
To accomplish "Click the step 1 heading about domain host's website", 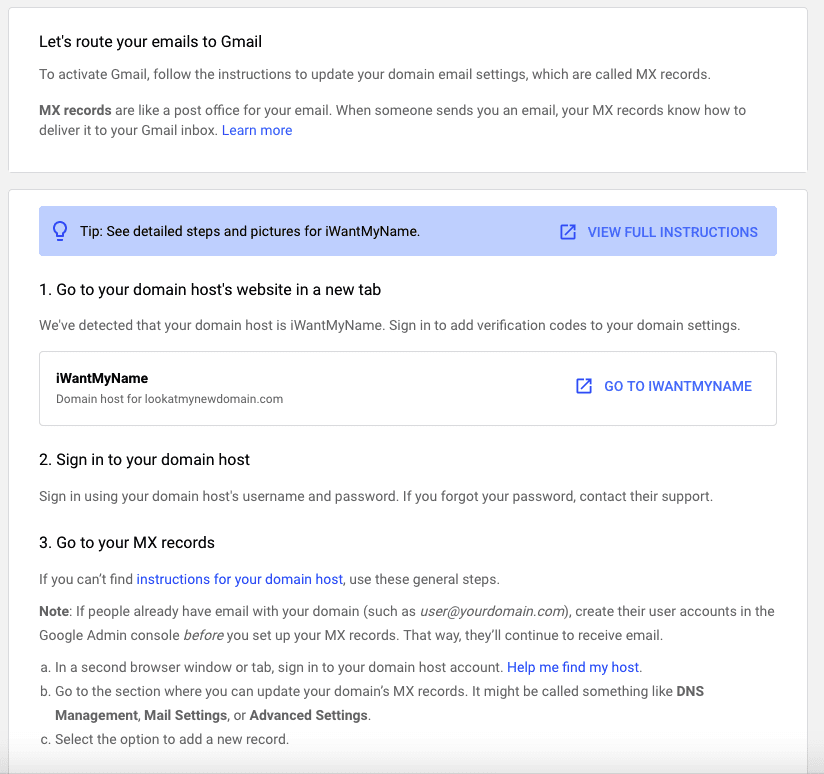I will pos(210,290).
